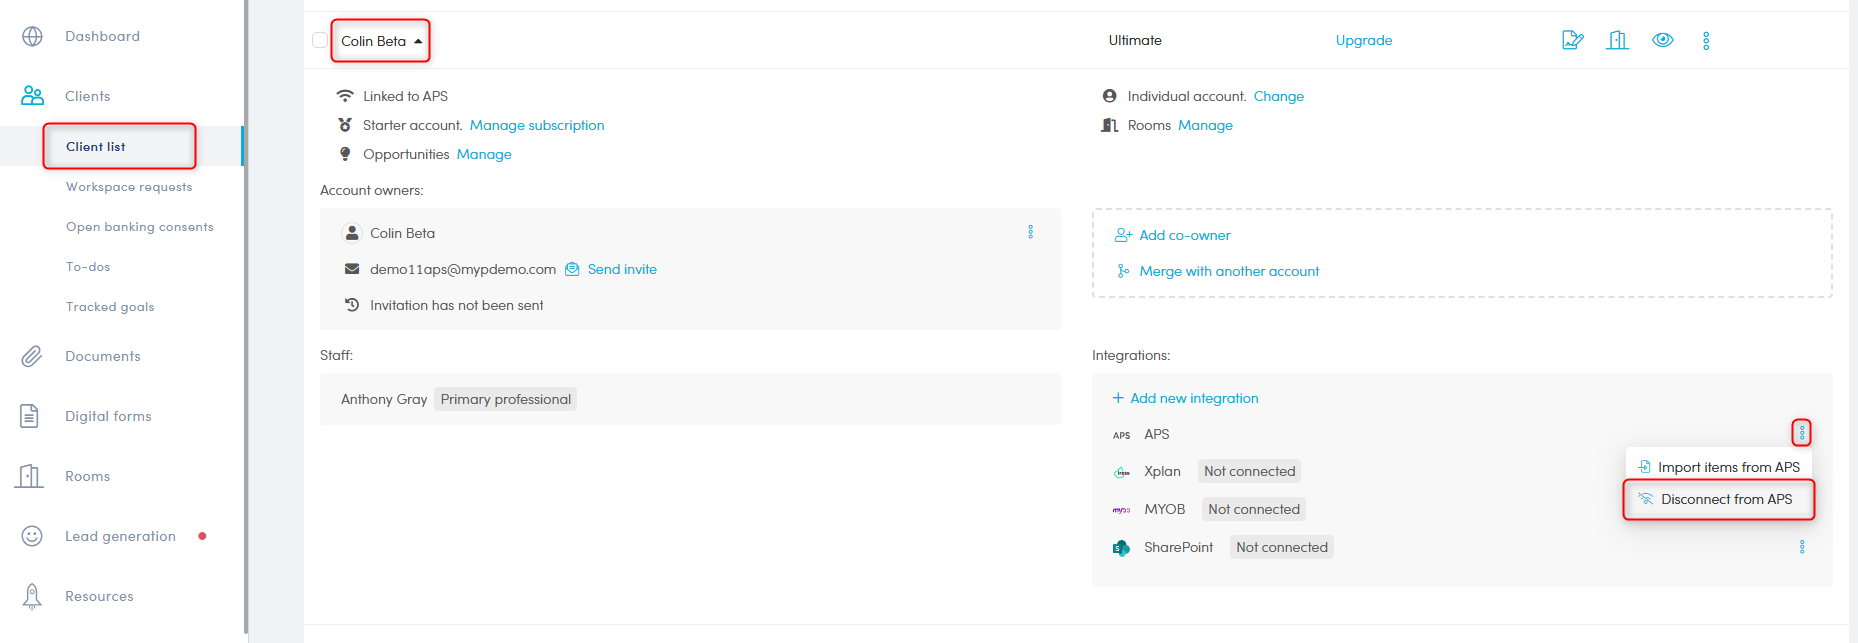Screen dimensions: 1858x643
Task: Choose Import items from APS
Action: click(1727, 467)
